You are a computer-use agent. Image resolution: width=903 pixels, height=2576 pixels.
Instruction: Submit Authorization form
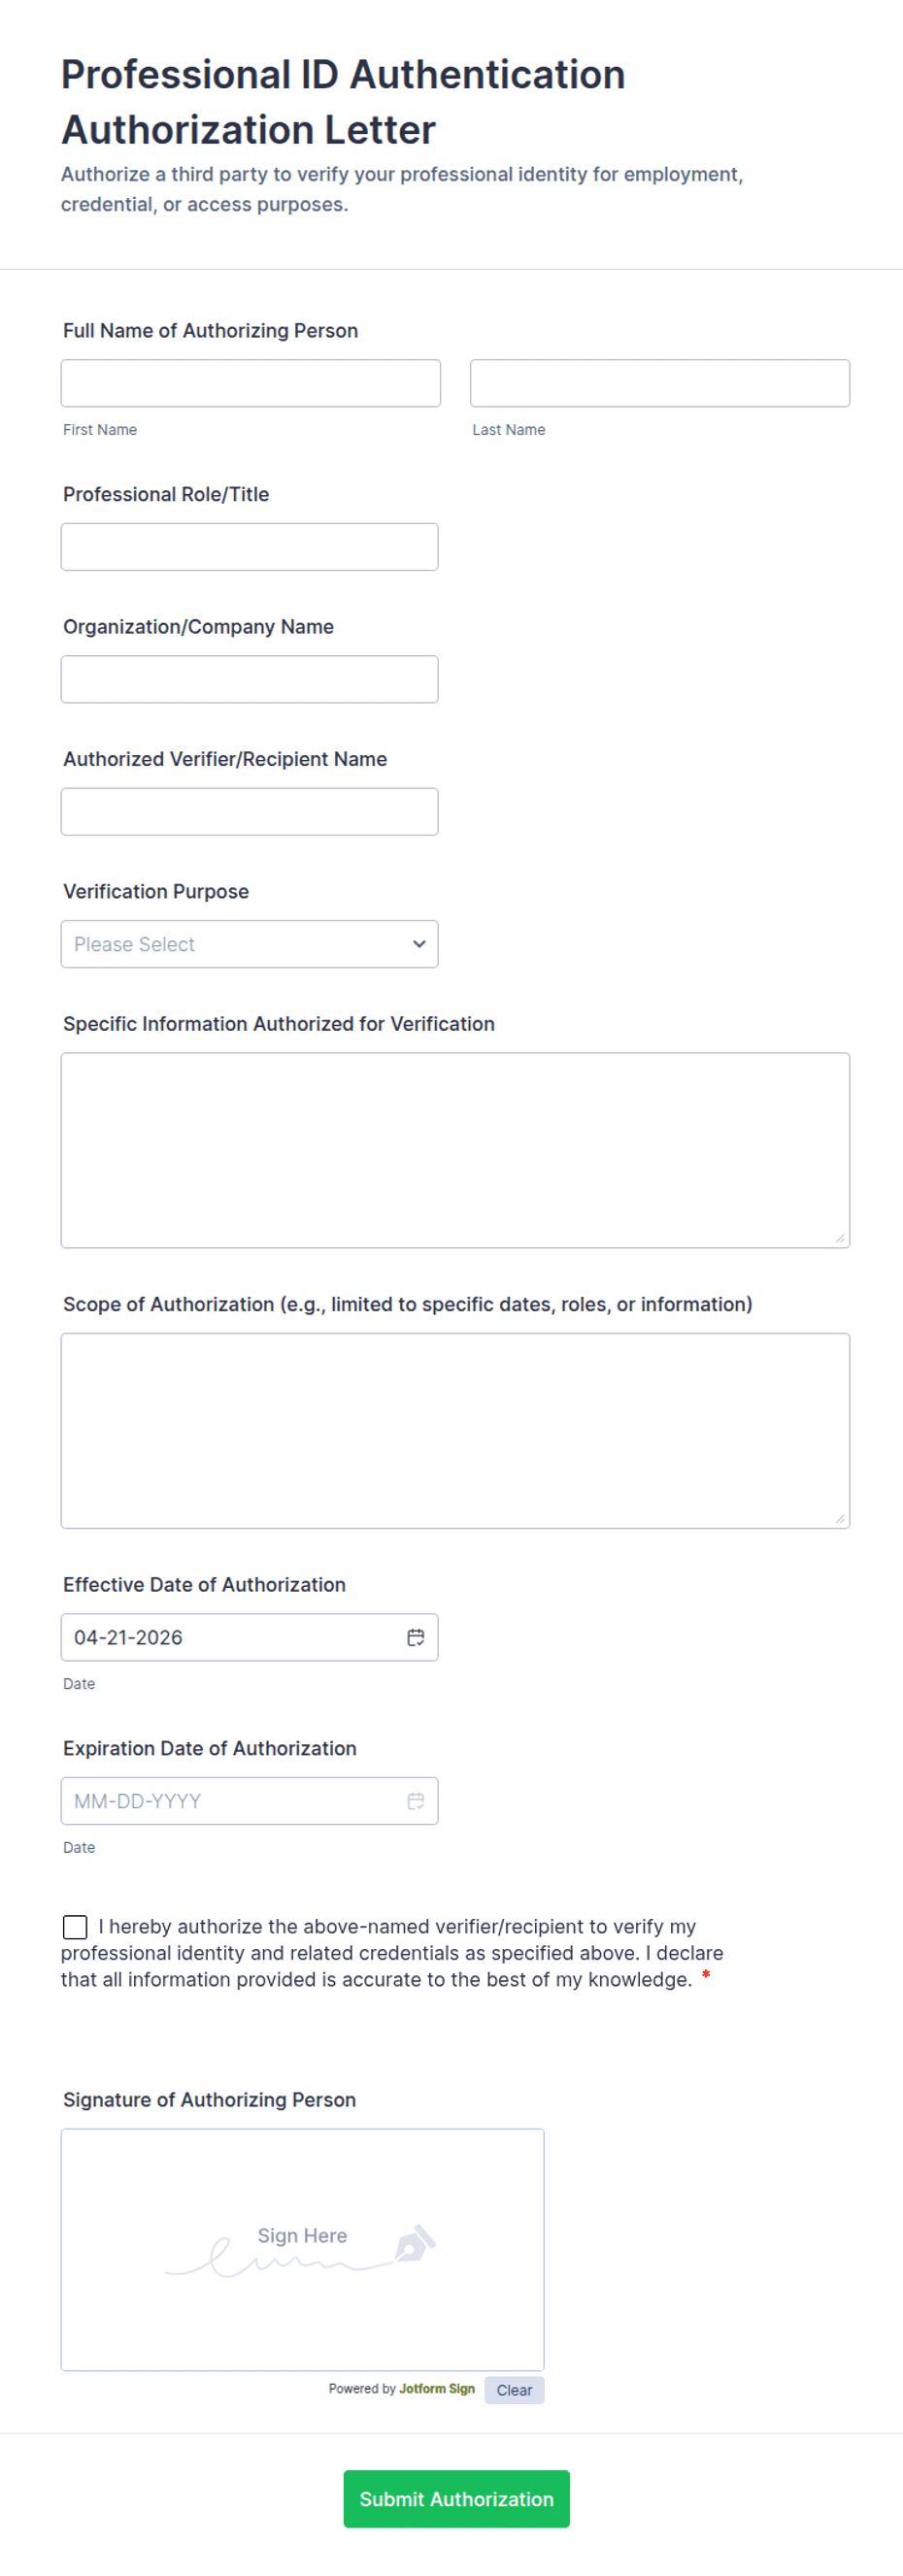coord(456,2499)
